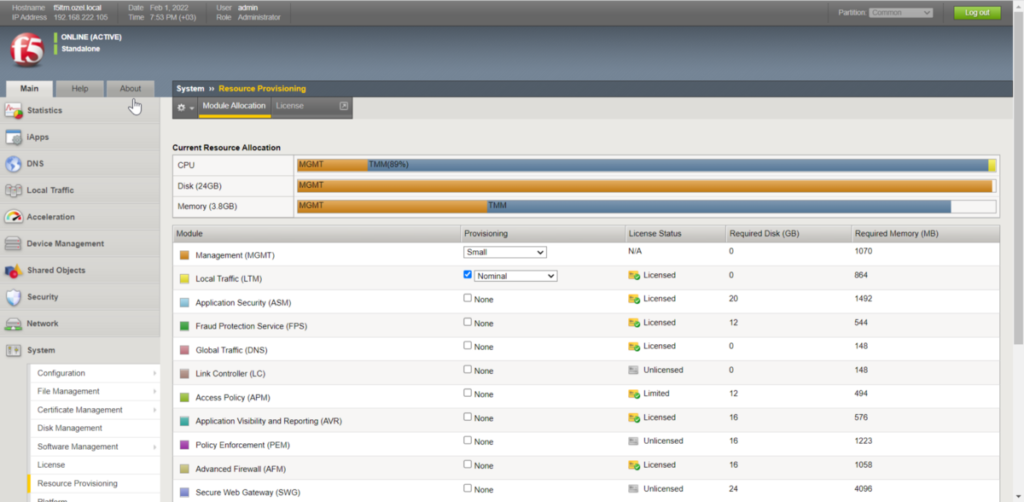Click the License tab popout icon
The height and width of the screenshot is (502, 1024).
[x=344, y=106]
